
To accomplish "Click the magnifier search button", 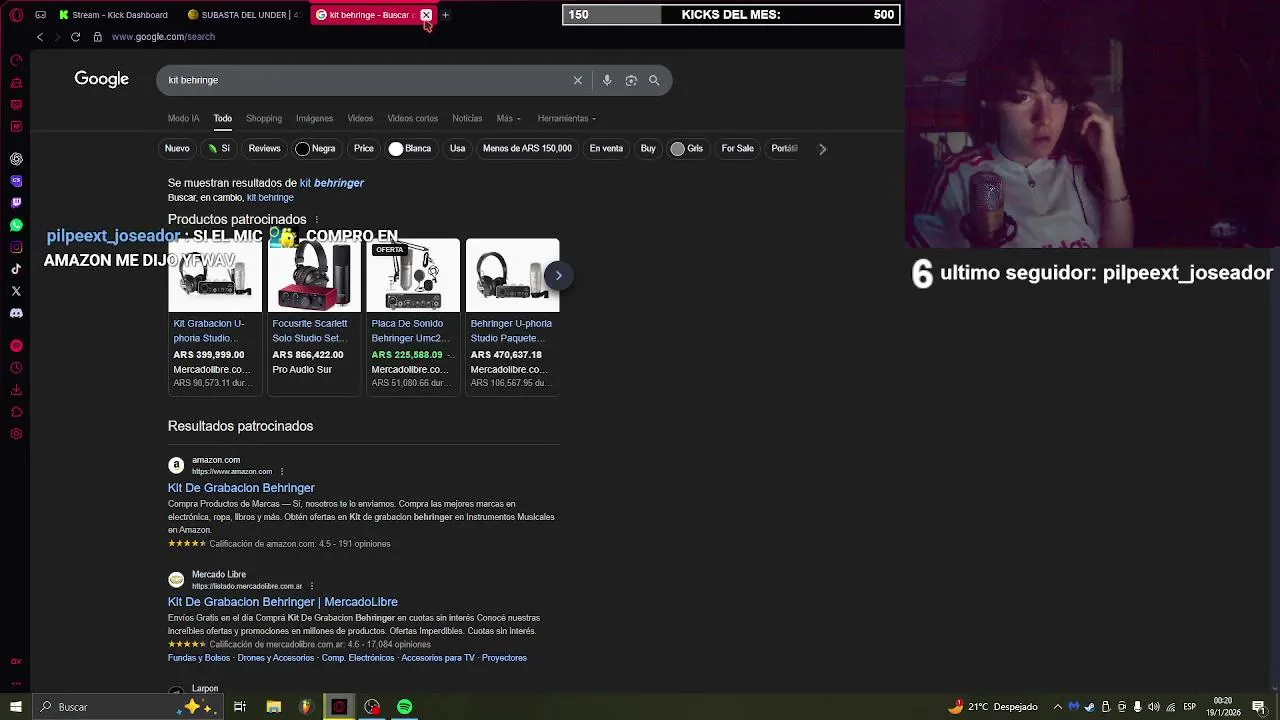I will pos(654,80).
